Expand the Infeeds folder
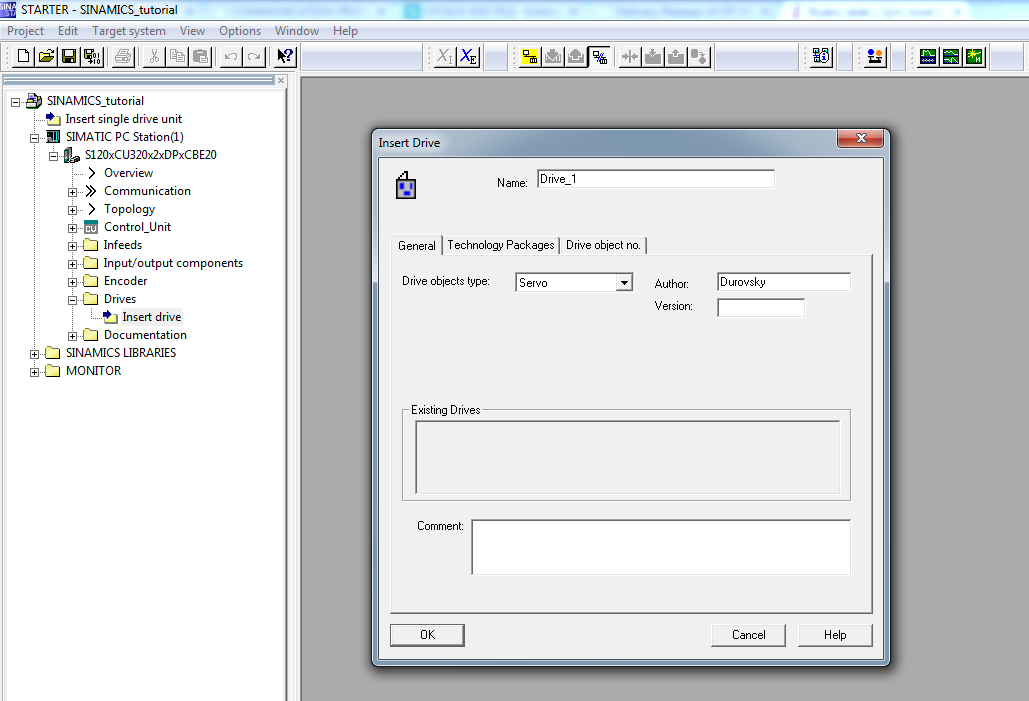Image resolution: width=1029 pixels, height=701 pixels. 72,245
